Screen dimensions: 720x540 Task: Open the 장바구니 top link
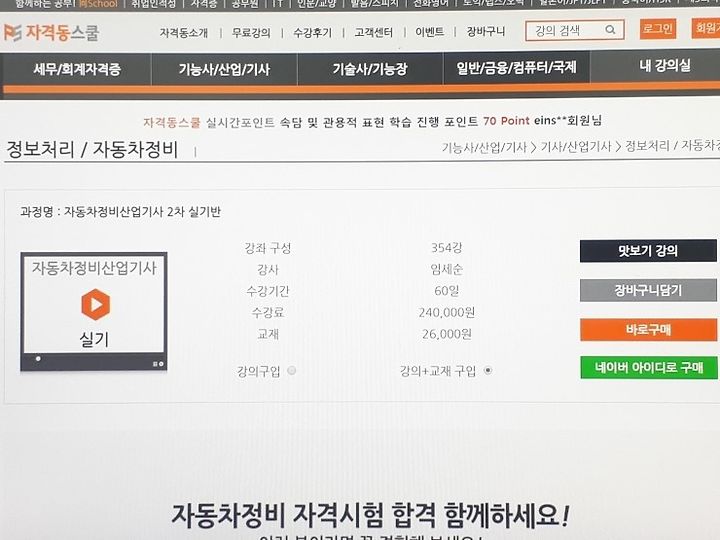485,31
